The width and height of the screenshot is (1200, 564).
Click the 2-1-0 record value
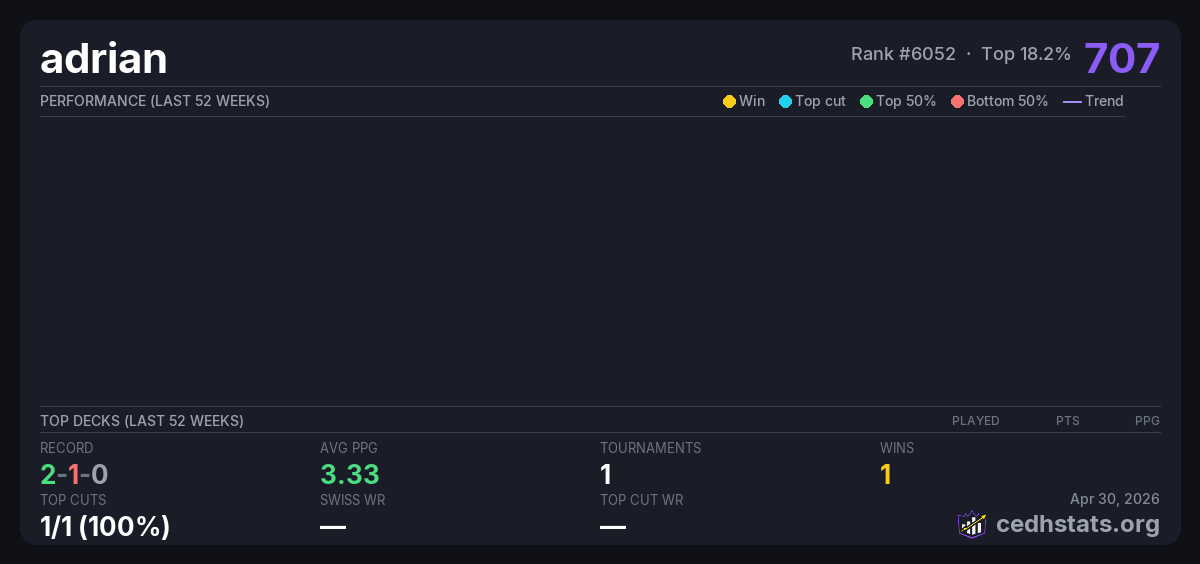pyautogui.click(x=74, y=474)
